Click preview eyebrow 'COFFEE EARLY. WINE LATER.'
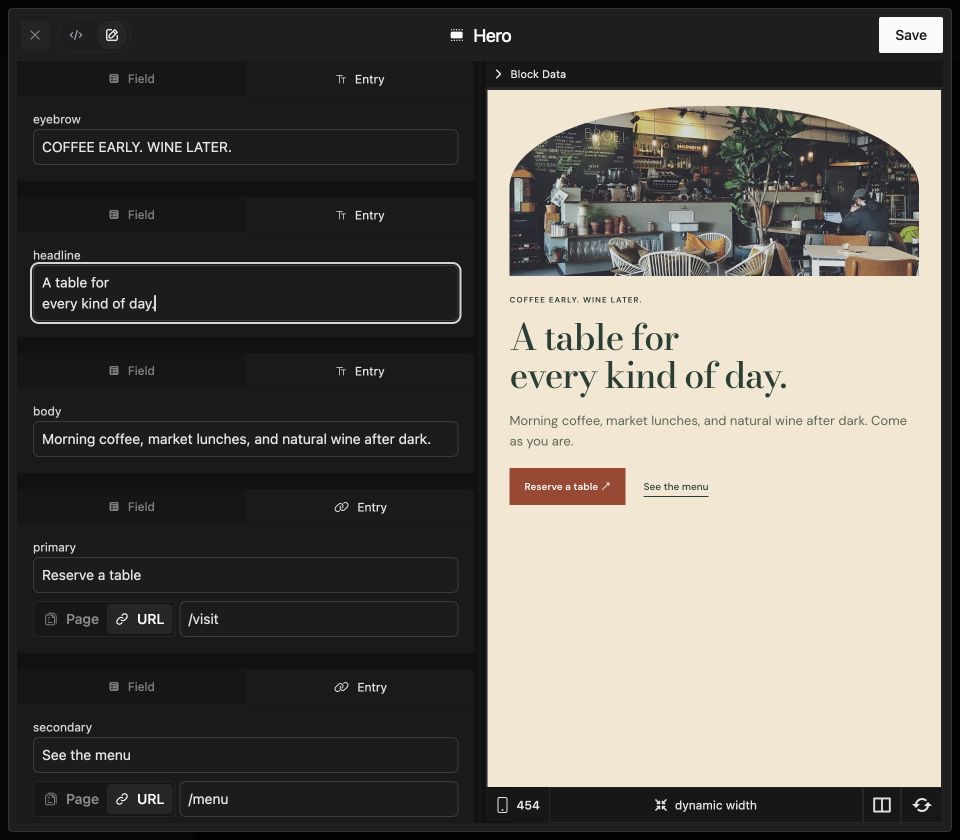Screen dimensions: 960x840 (x=576, y=300)
